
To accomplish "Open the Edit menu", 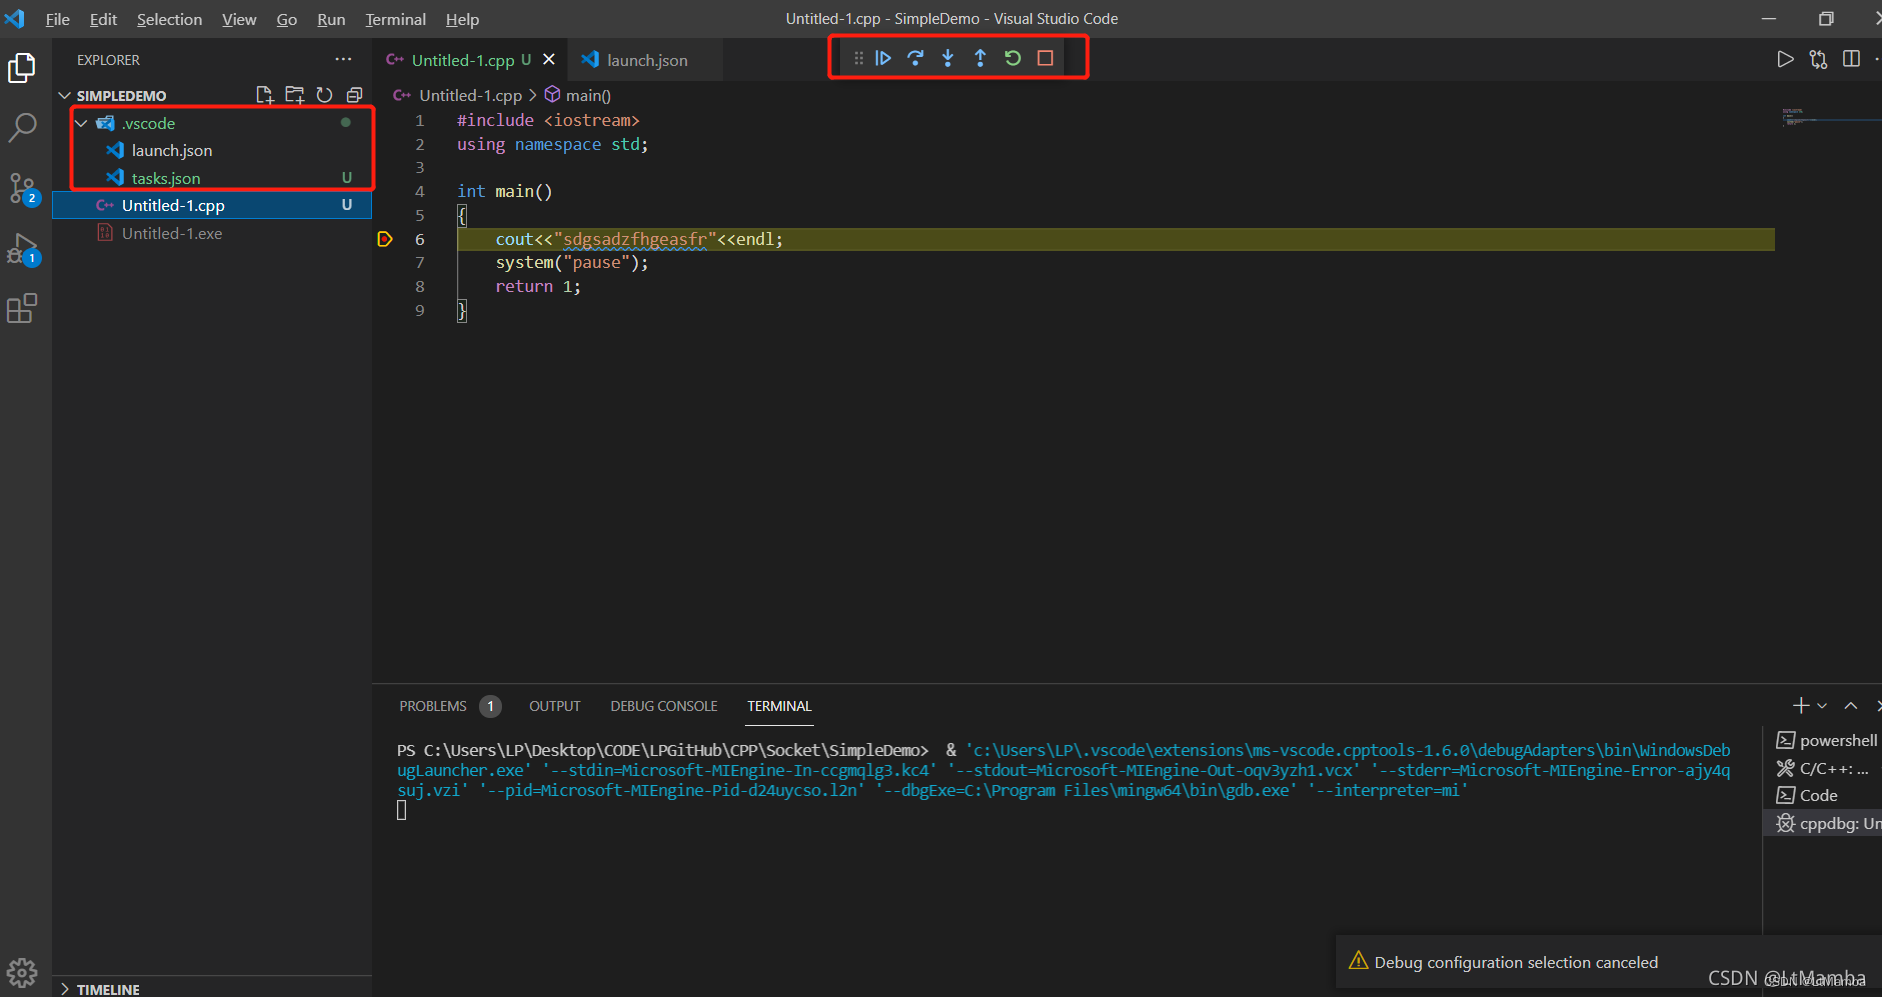I will pos(103,19).
